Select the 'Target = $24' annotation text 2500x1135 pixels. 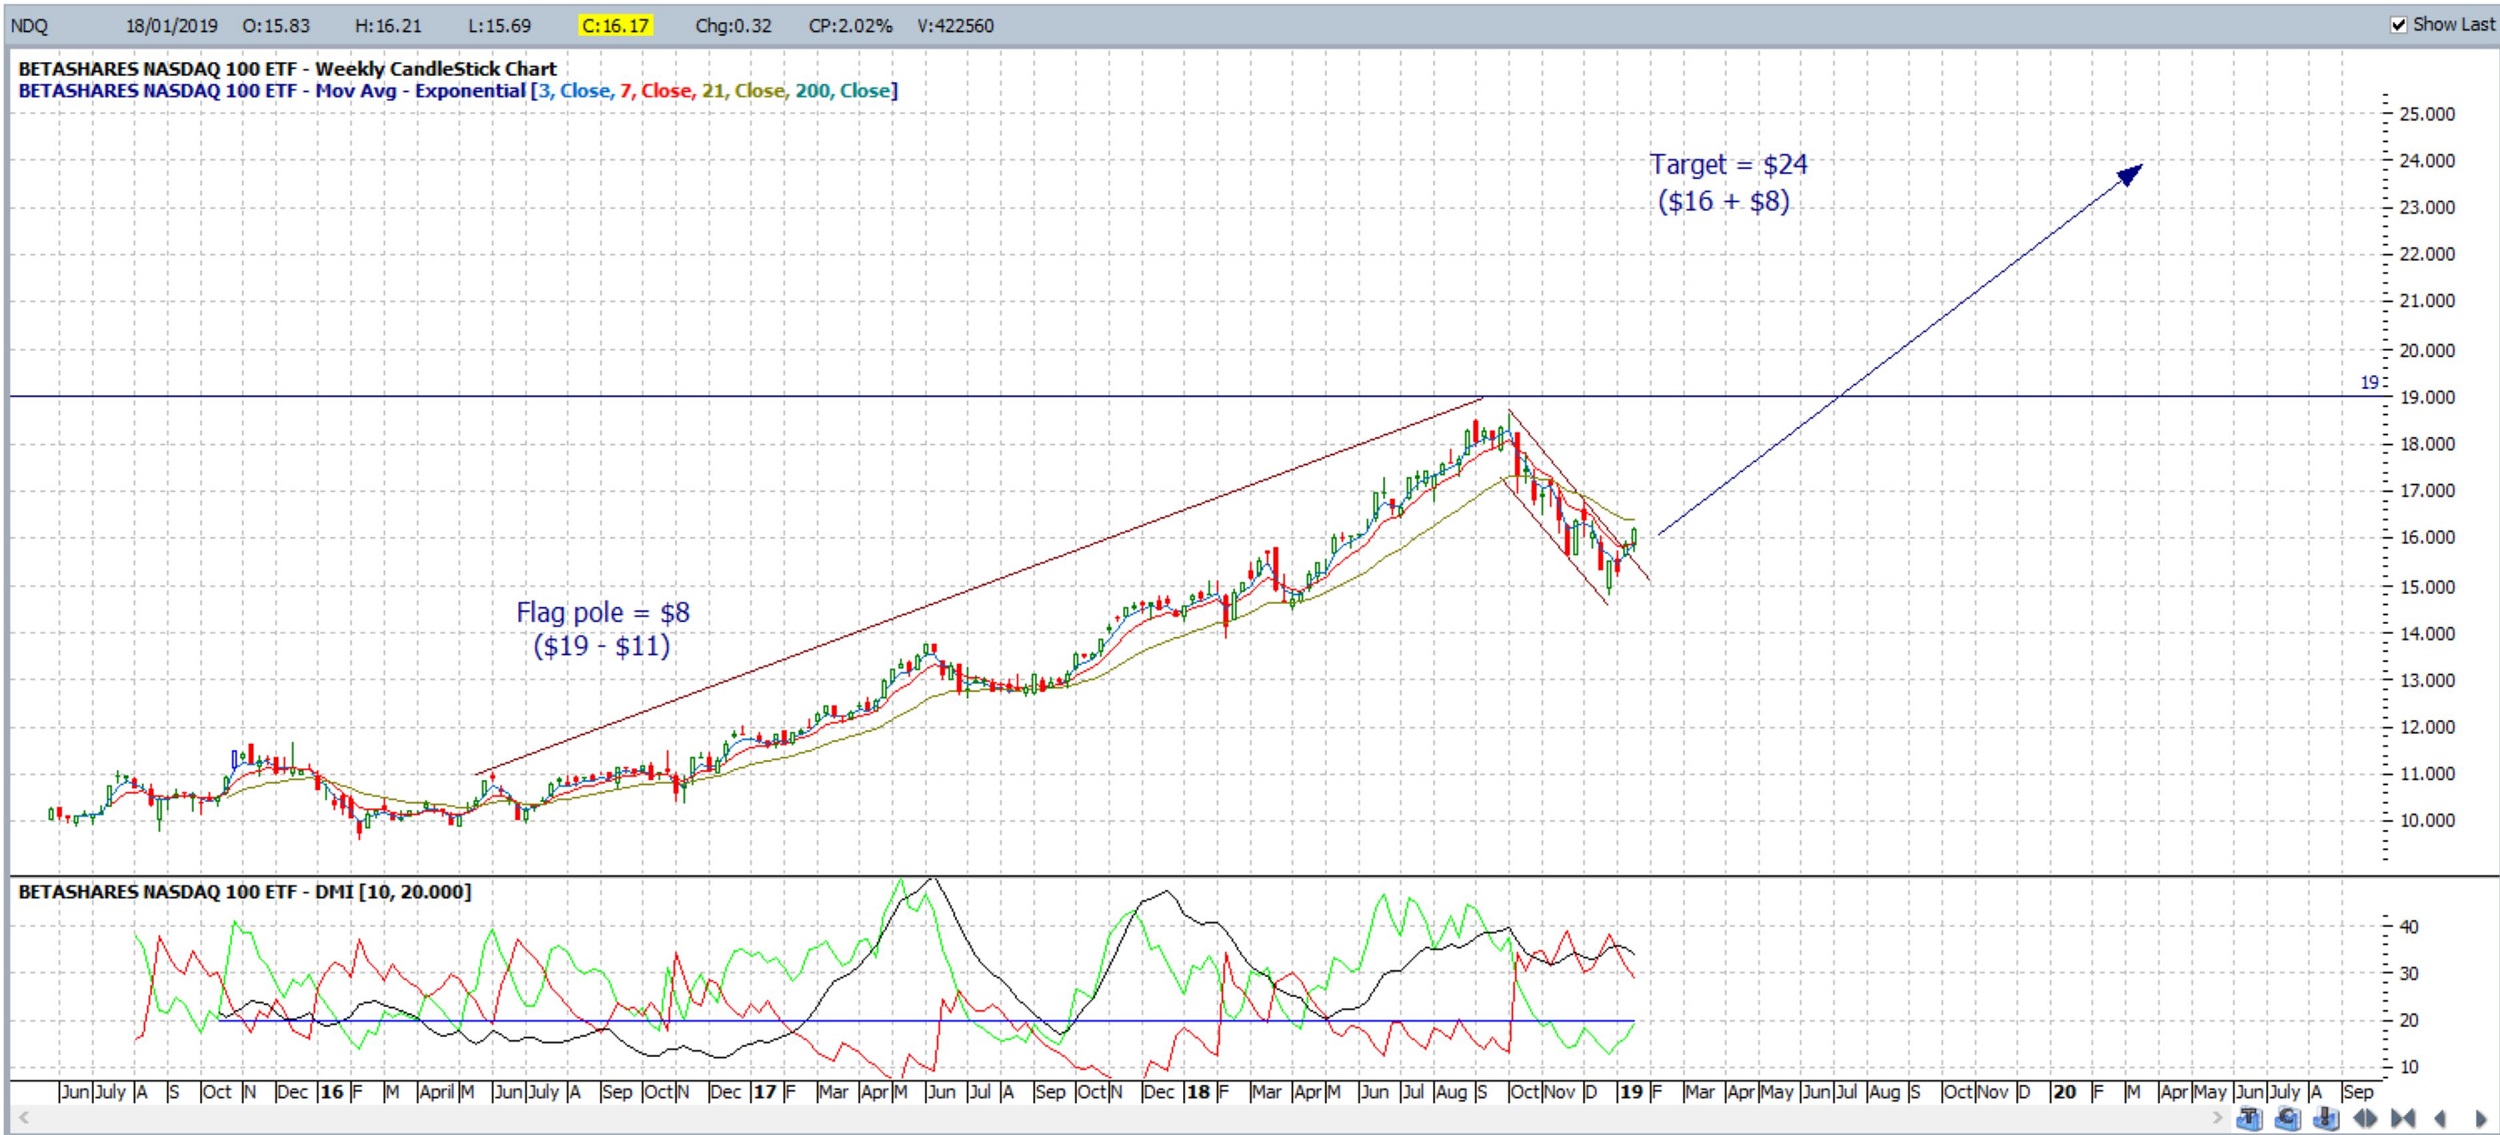tap(1728, 164)
